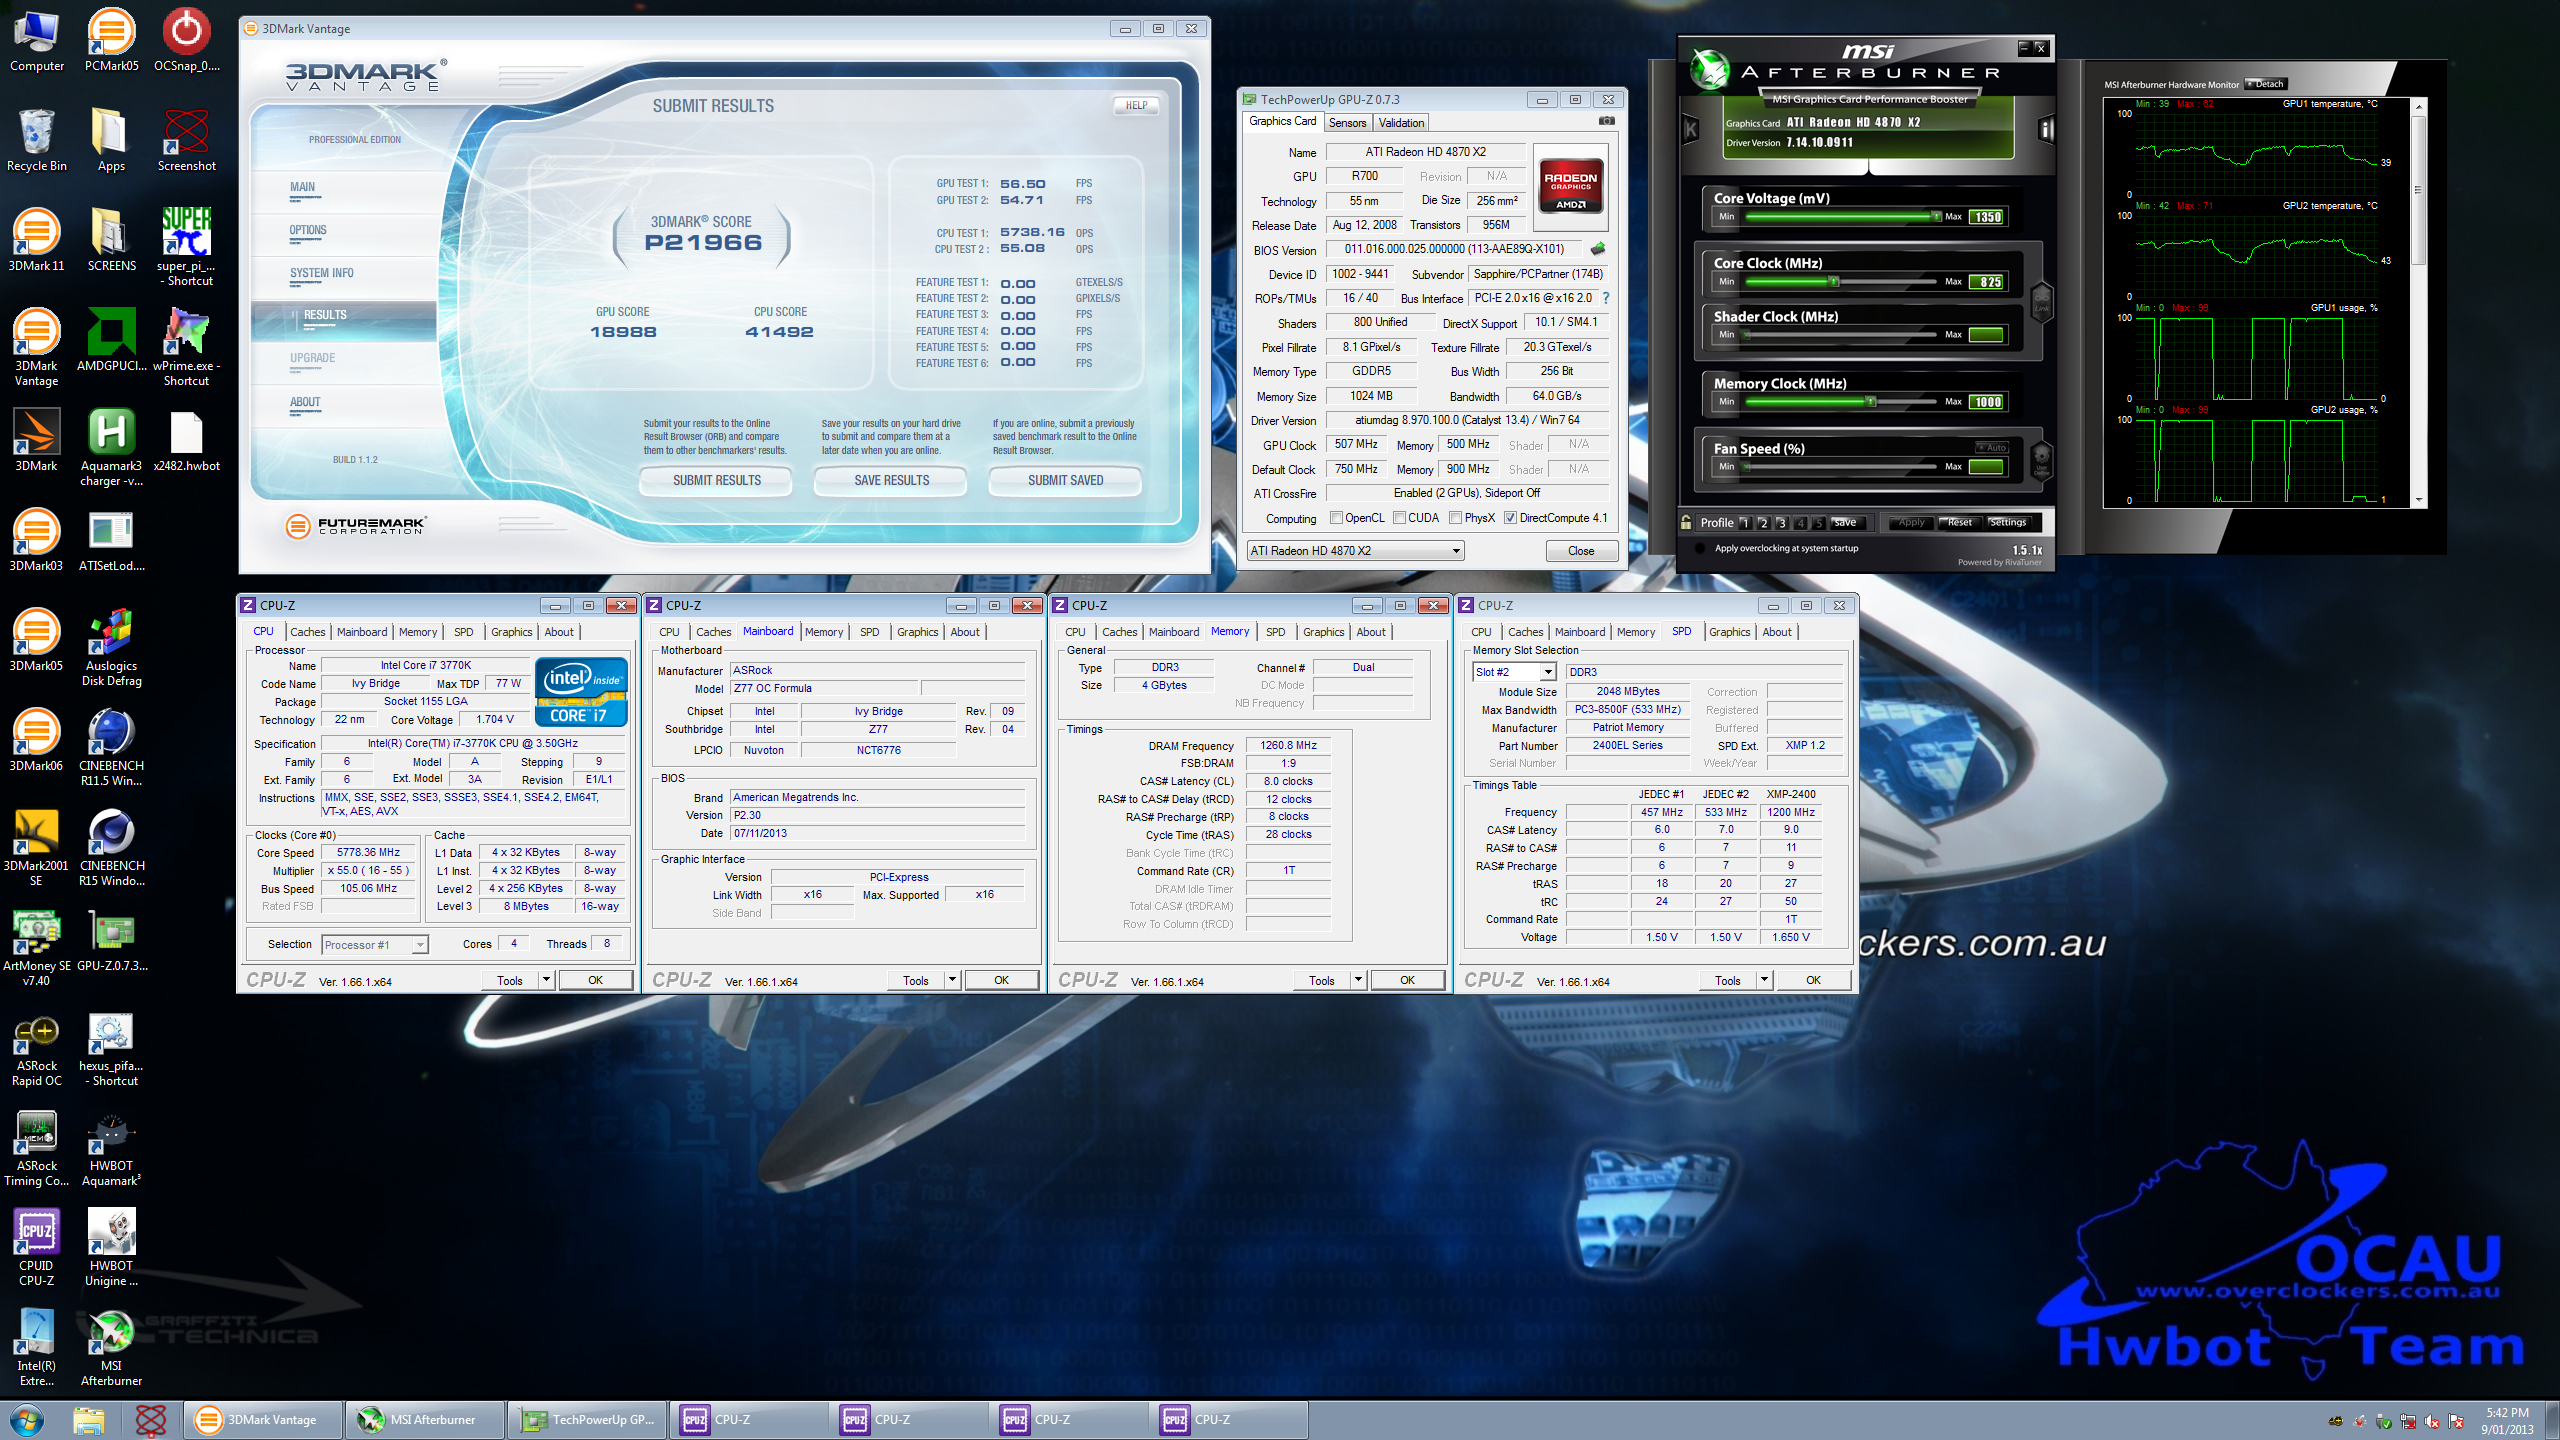Screen dimensions: 2560x1440
Task: Uncheck DirectCompute 4.1 checkbox
Action: click(1510, 518)
